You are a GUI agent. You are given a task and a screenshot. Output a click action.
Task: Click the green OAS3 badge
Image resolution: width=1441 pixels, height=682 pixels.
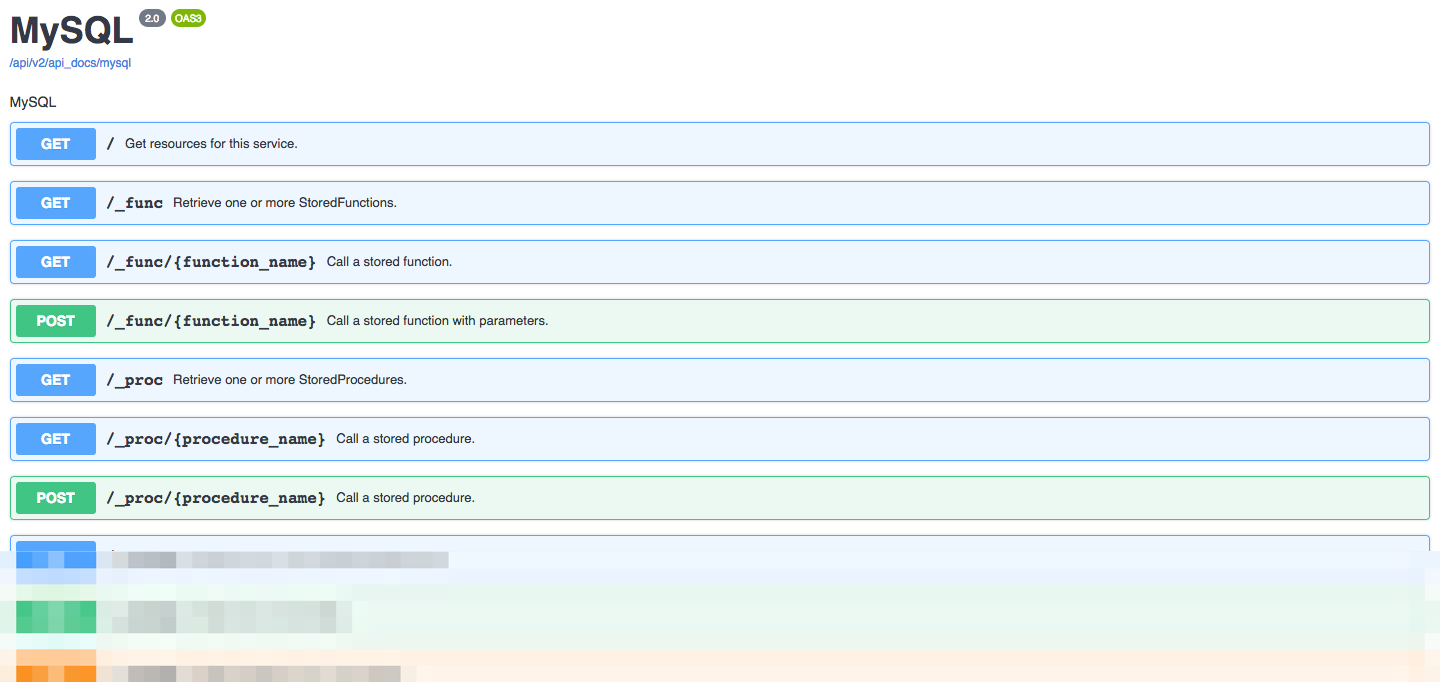coord(188,17)
